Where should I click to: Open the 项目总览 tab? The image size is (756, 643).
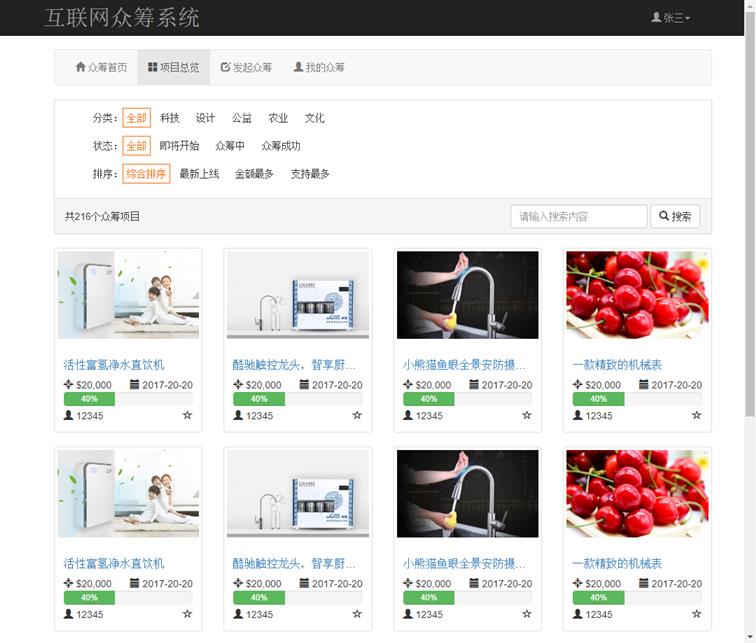(174, 67)
